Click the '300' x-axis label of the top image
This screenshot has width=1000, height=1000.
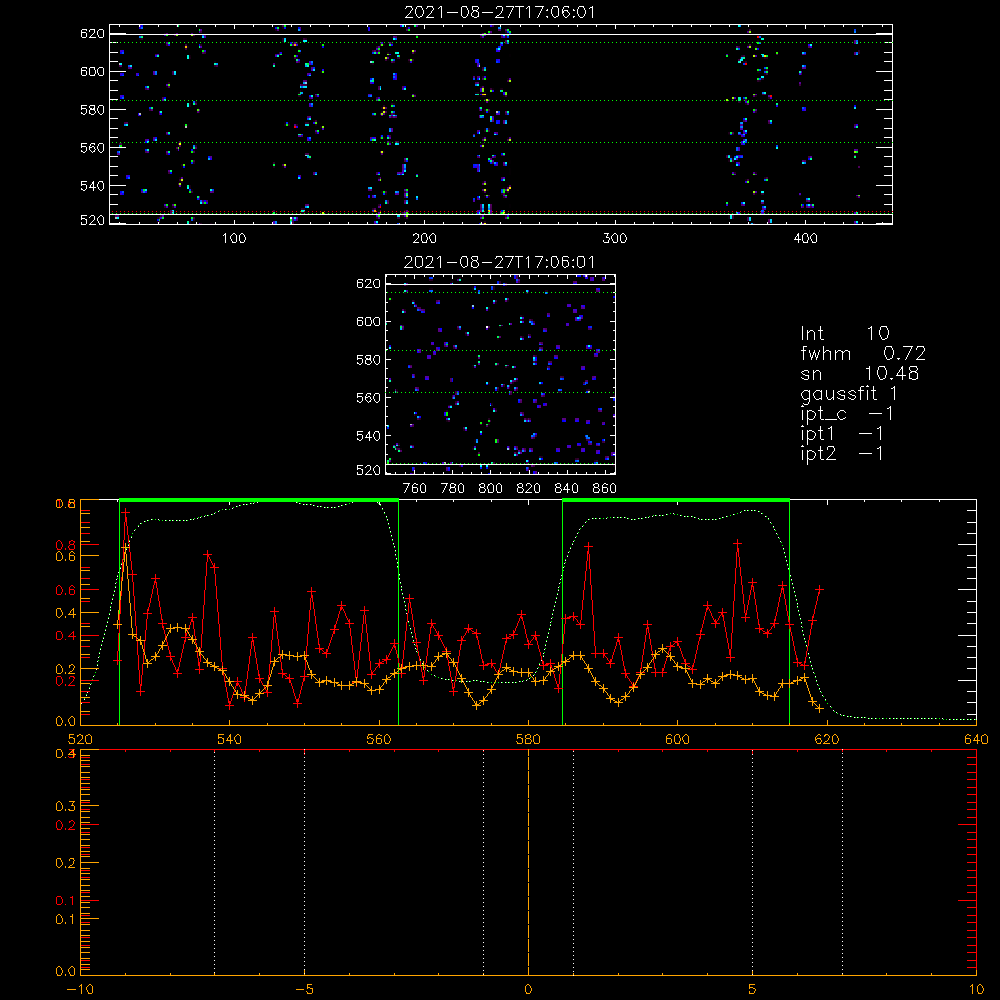pyautogui.click(x=615, y=239)
